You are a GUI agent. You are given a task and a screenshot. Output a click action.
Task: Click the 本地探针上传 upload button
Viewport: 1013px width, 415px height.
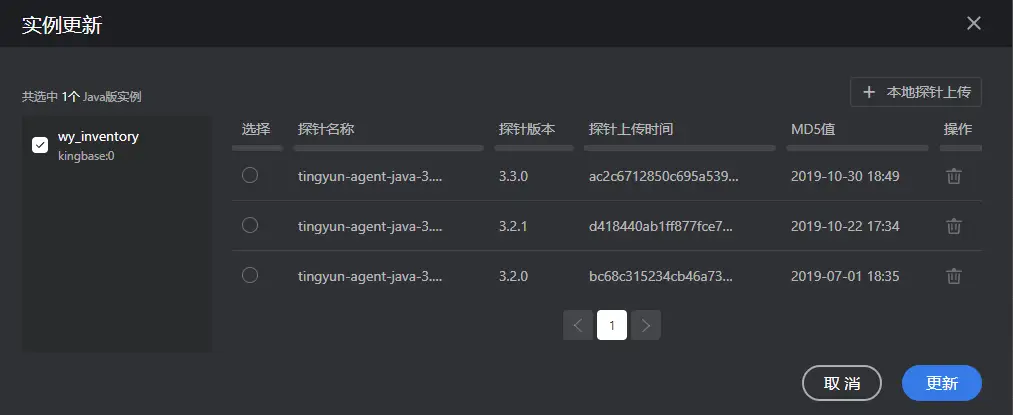click(x=916, y=92)
